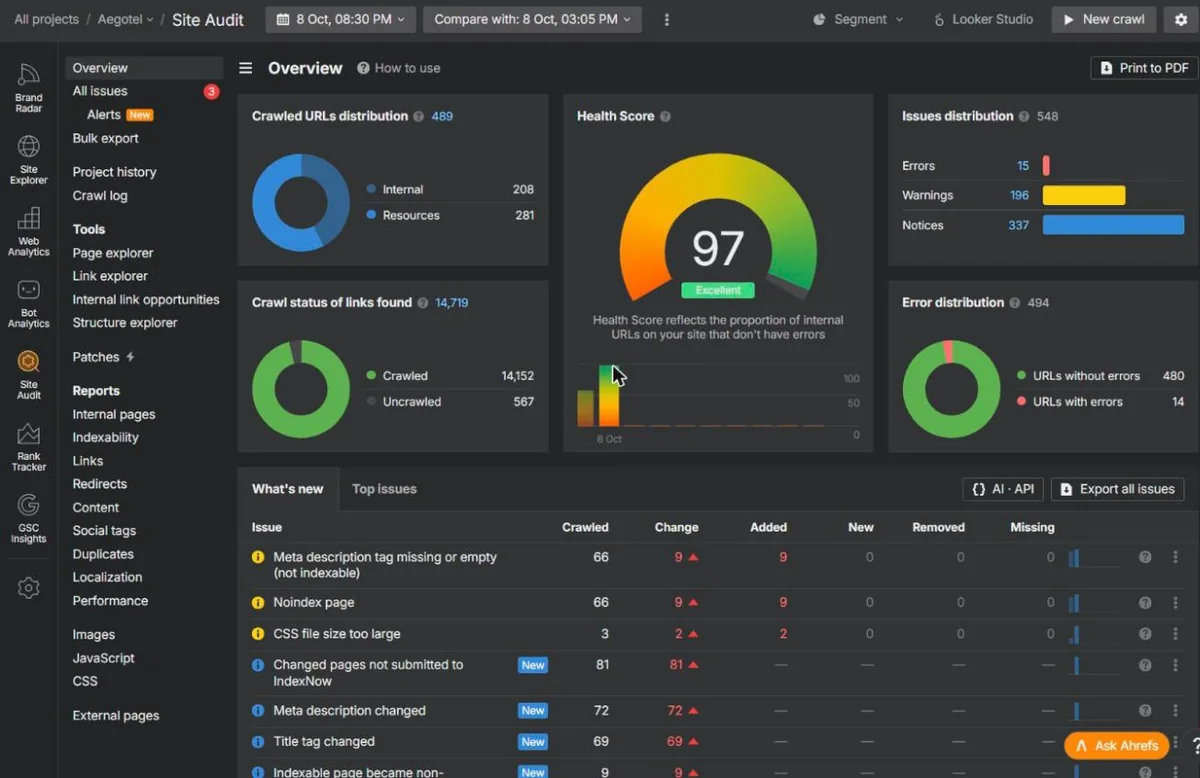This screenshot has width=1200, height=778.
Task: Open External pages in left menu
Action: [116, 716]
